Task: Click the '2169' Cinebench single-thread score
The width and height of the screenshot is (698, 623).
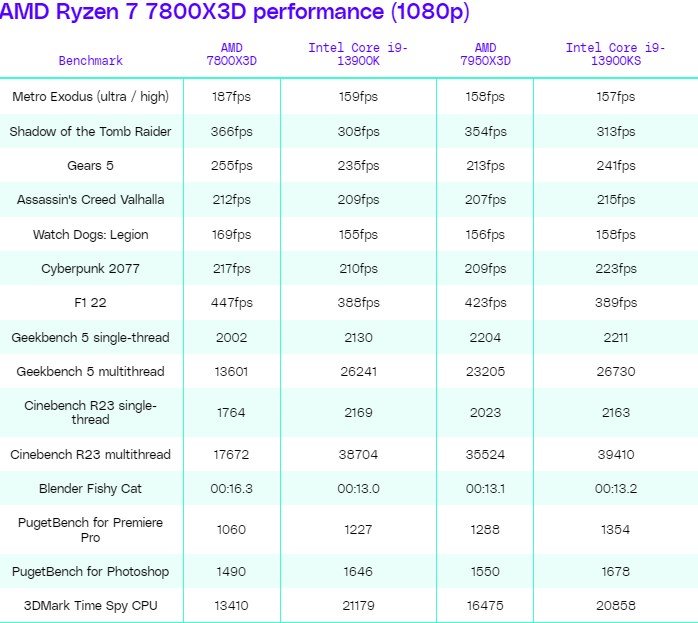Action: [358, 413]
